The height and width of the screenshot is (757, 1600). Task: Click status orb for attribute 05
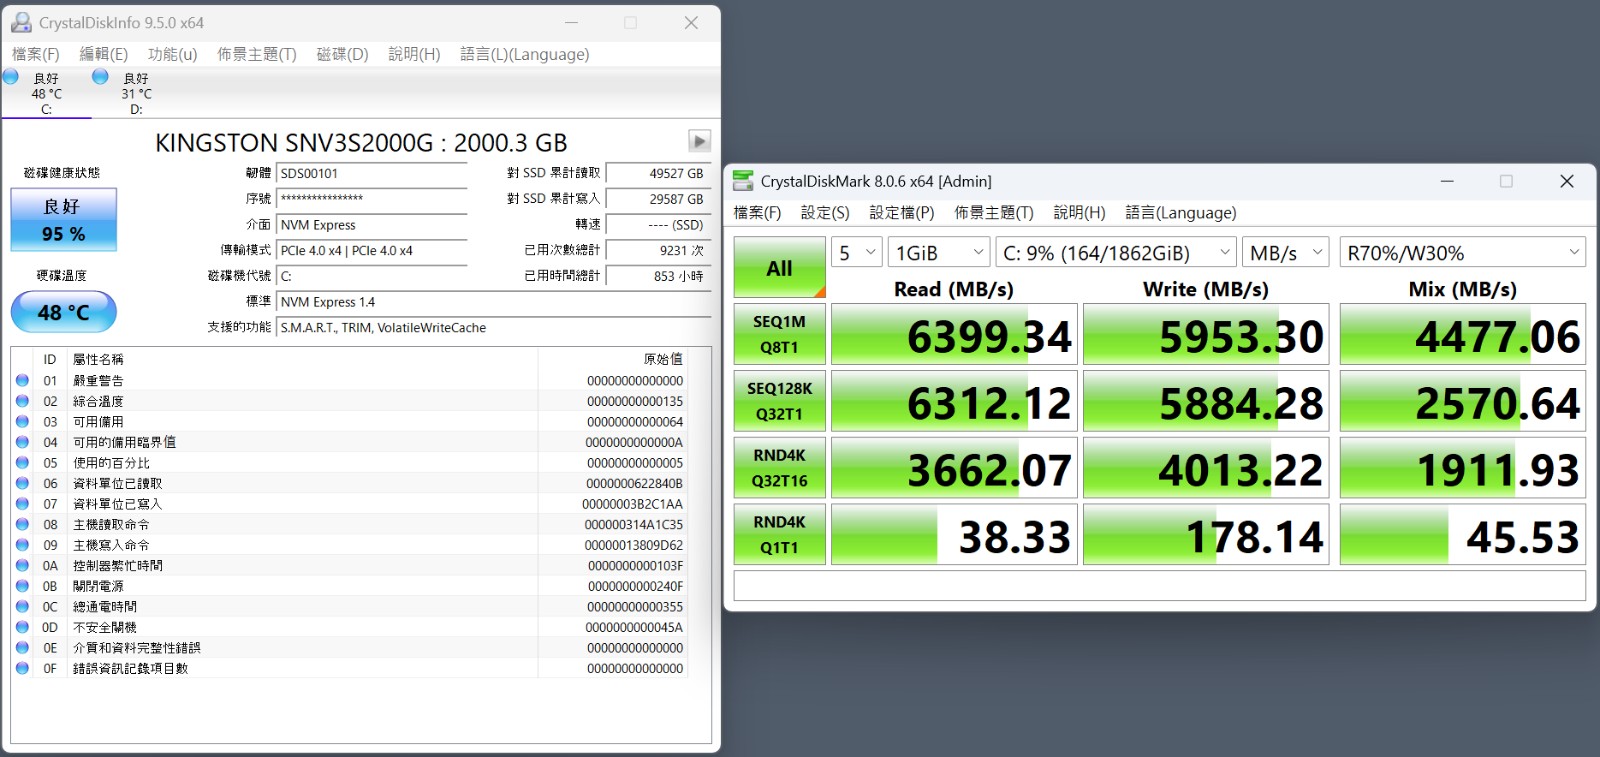pyautogui.click(x=22, y=463)
